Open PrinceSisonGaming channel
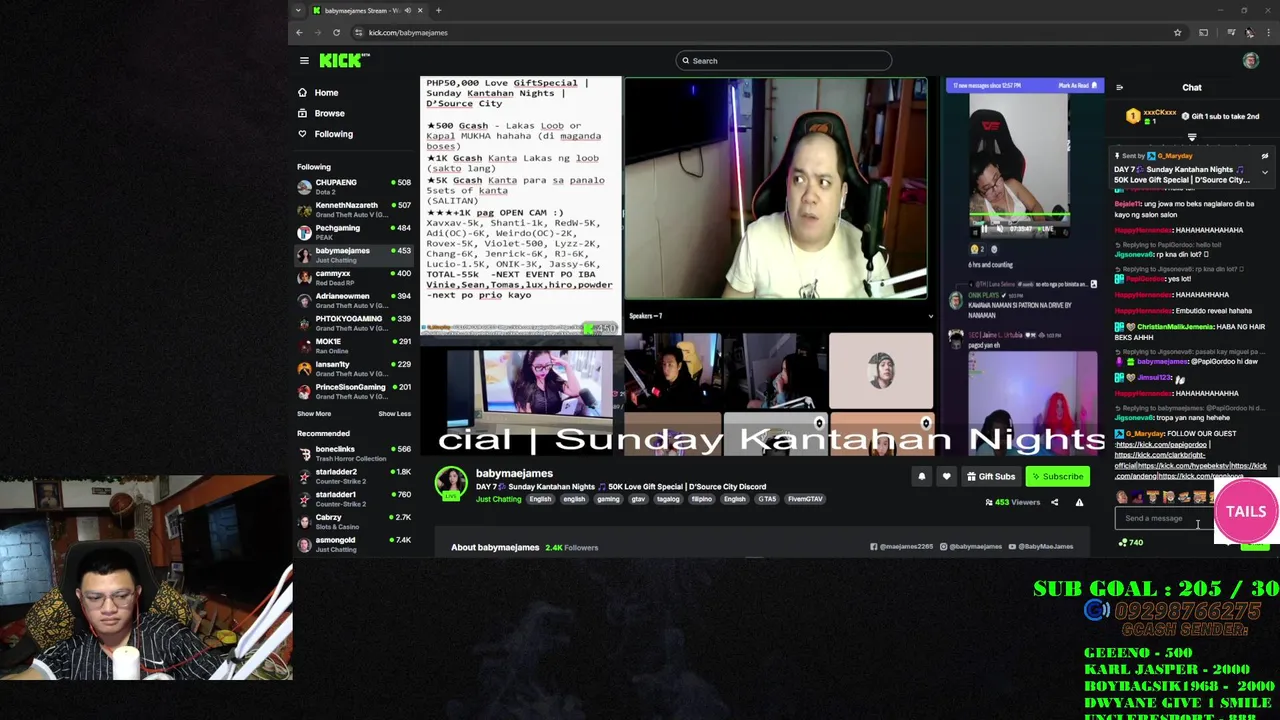 [354, 391]
